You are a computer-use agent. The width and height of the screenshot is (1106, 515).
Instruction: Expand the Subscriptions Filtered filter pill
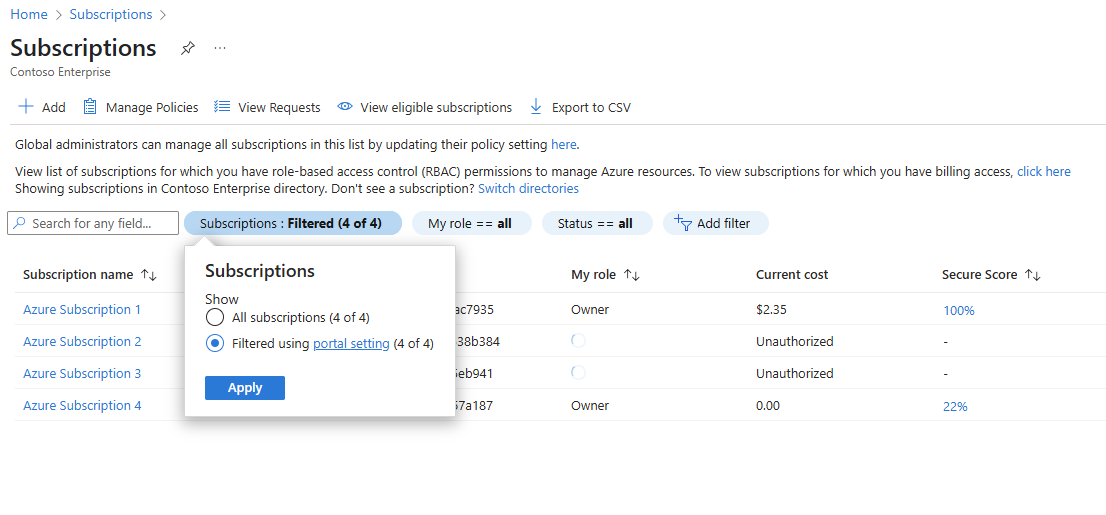point(291,224)
